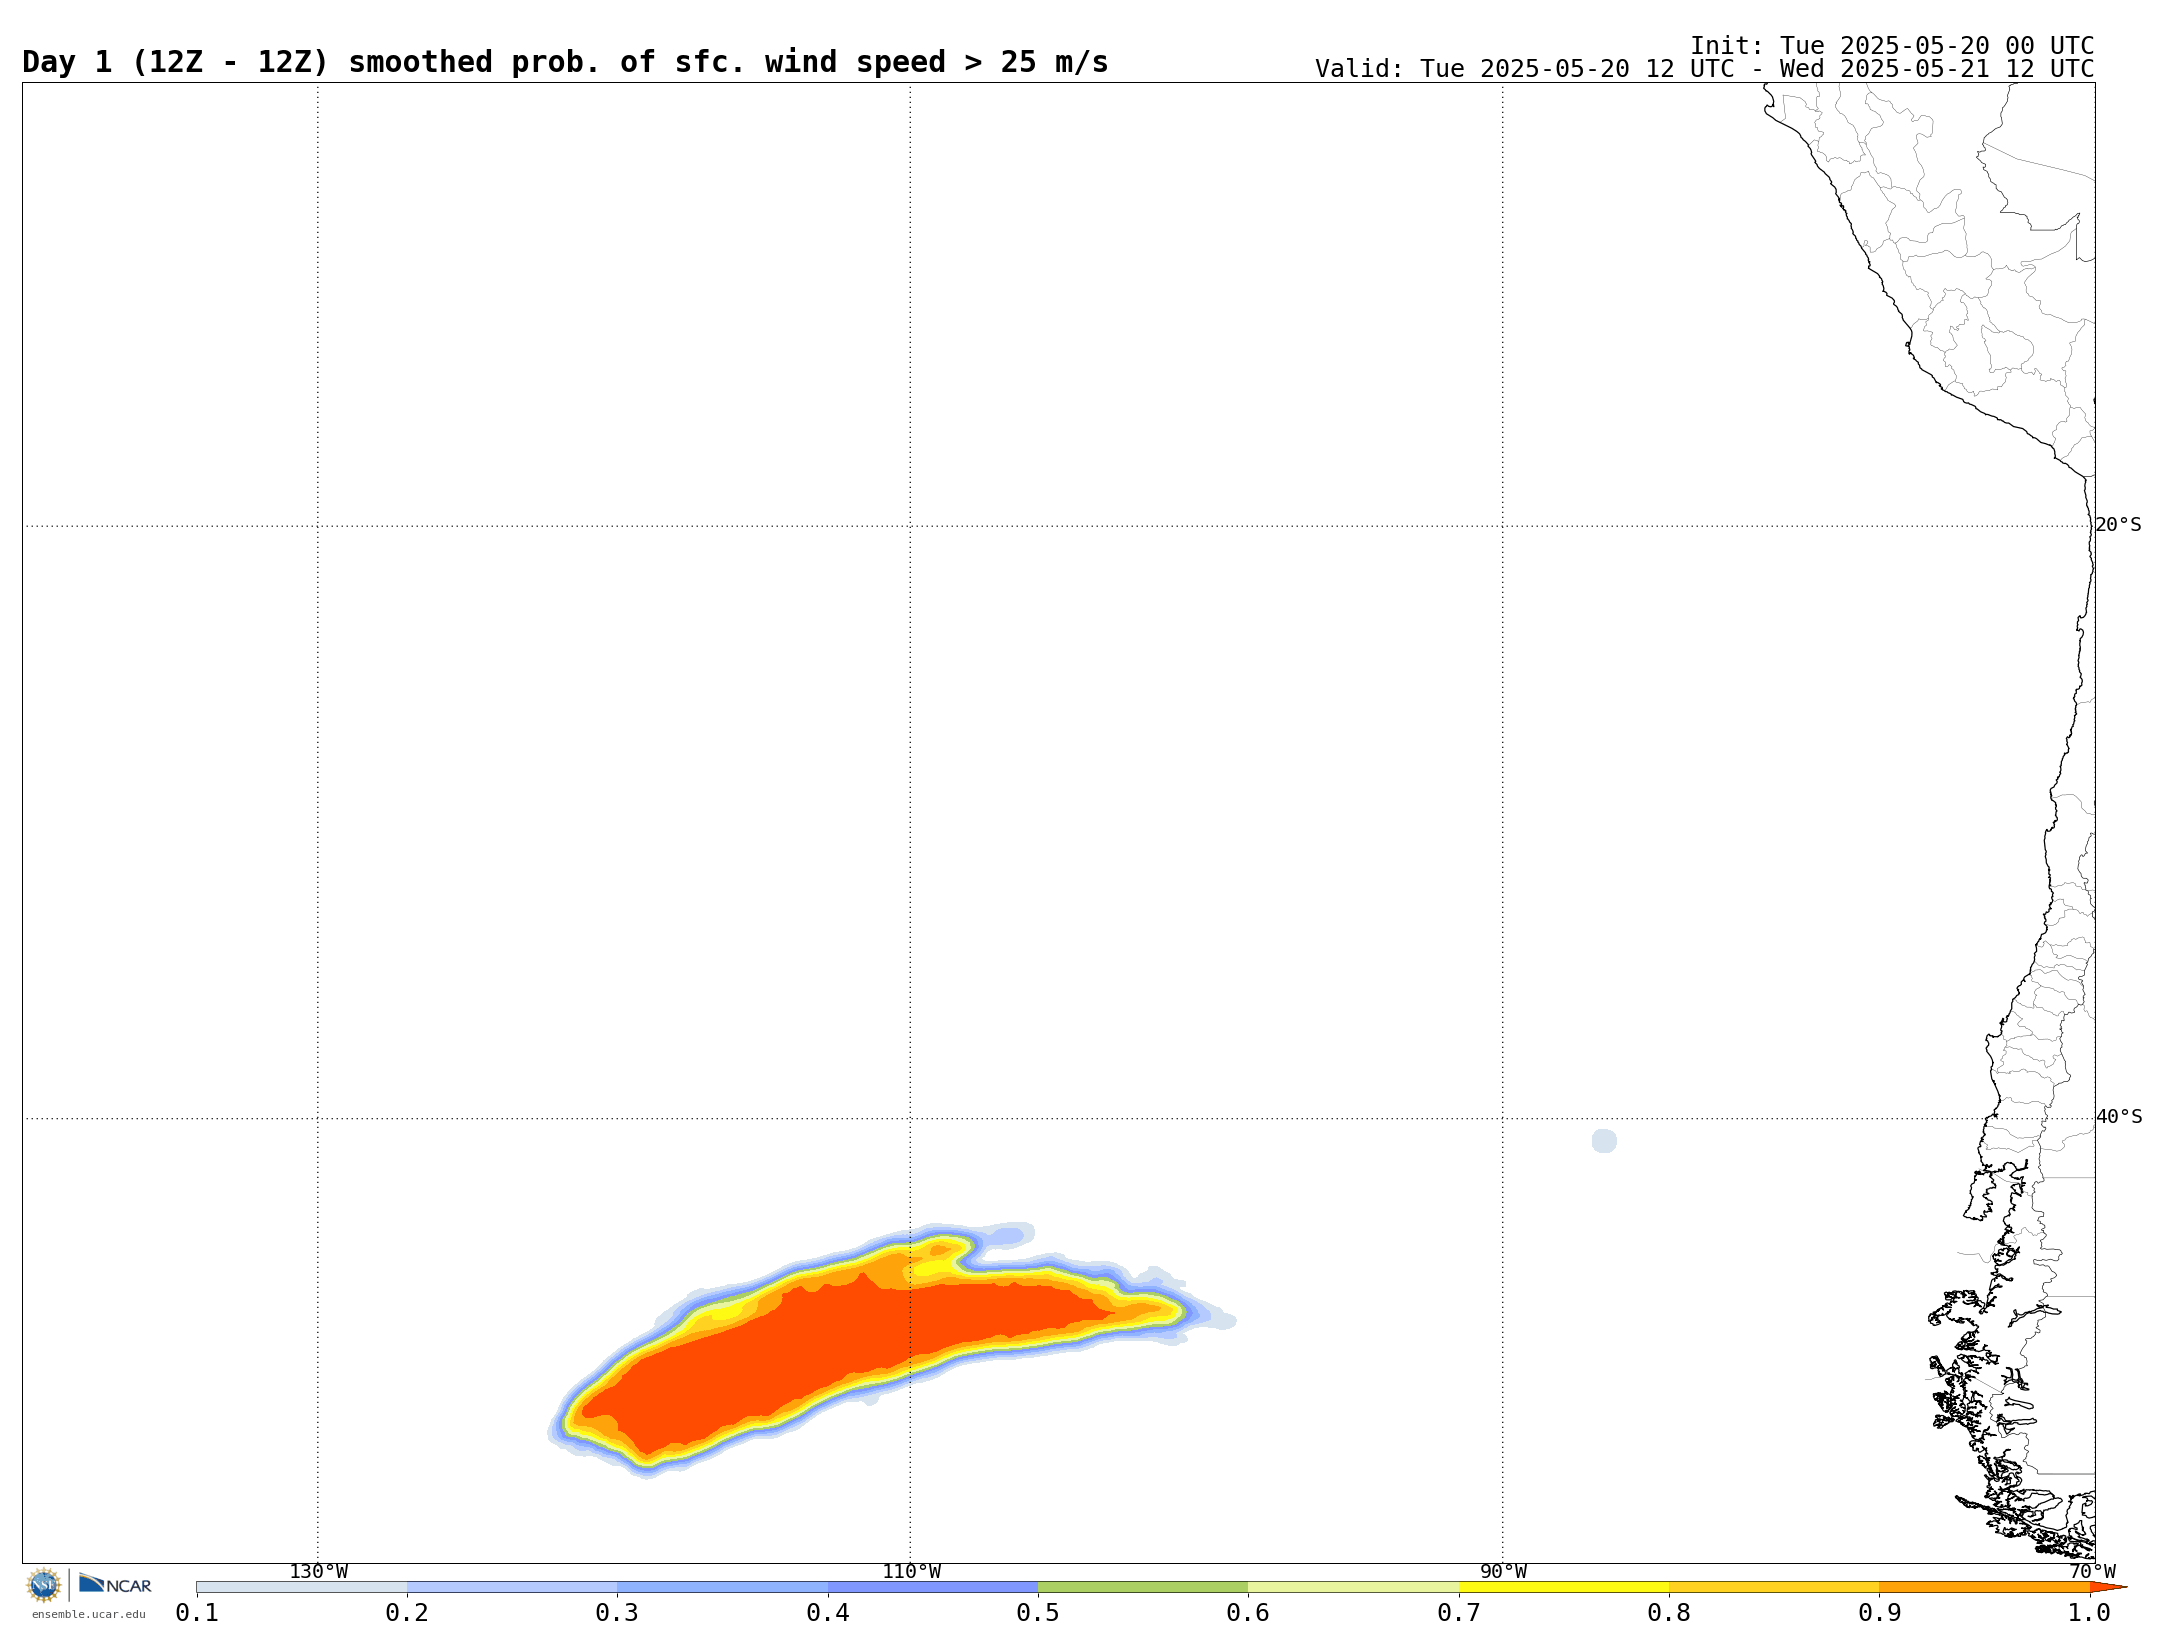Click the Init: Tue 2025-05-20 00 UTC text

pos(1892,46)
